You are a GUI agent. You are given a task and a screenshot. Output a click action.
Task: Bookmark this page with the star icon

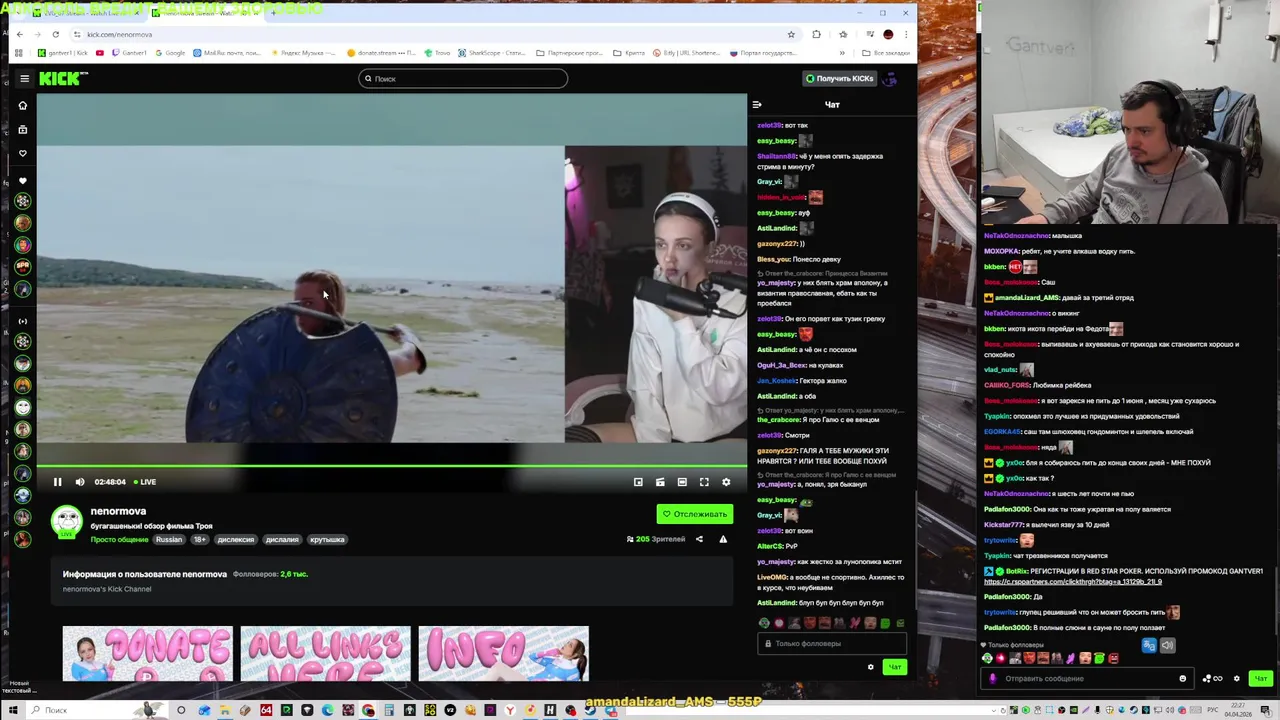point(791,34)
